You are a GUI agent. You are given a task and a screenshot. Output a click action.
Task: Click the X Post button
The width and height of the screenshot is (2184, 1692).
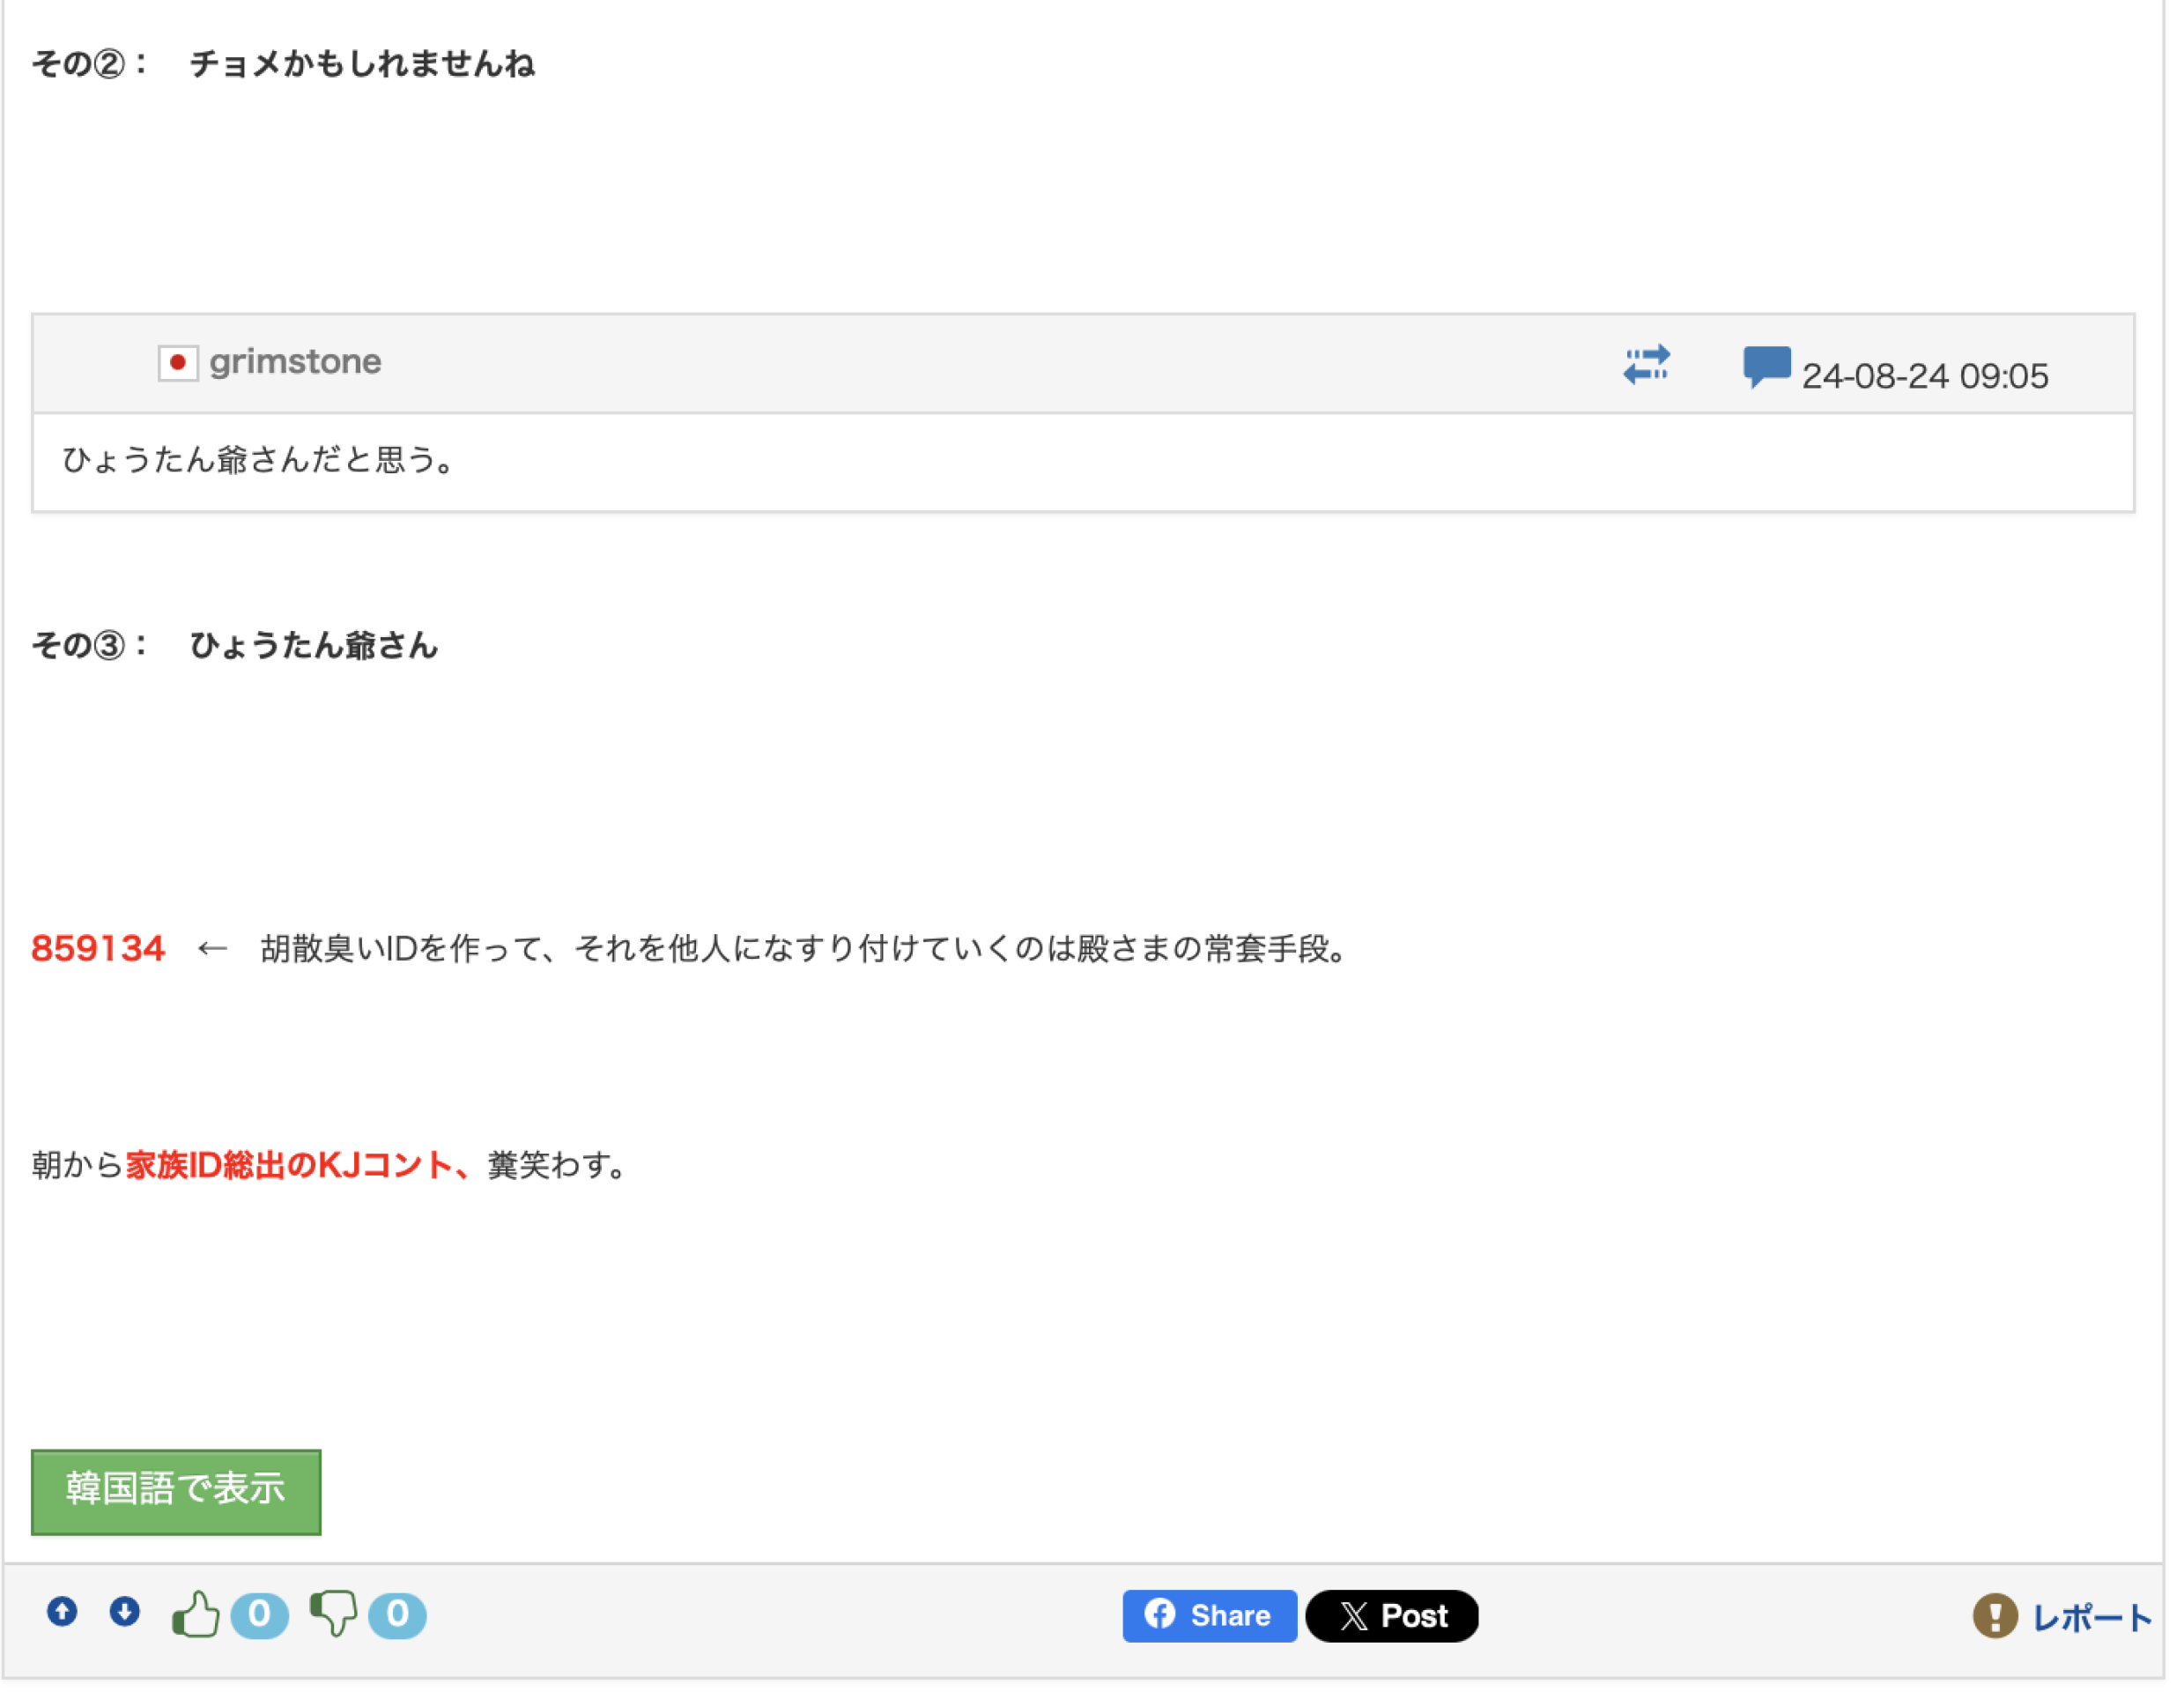[x=1392, y=1616]
